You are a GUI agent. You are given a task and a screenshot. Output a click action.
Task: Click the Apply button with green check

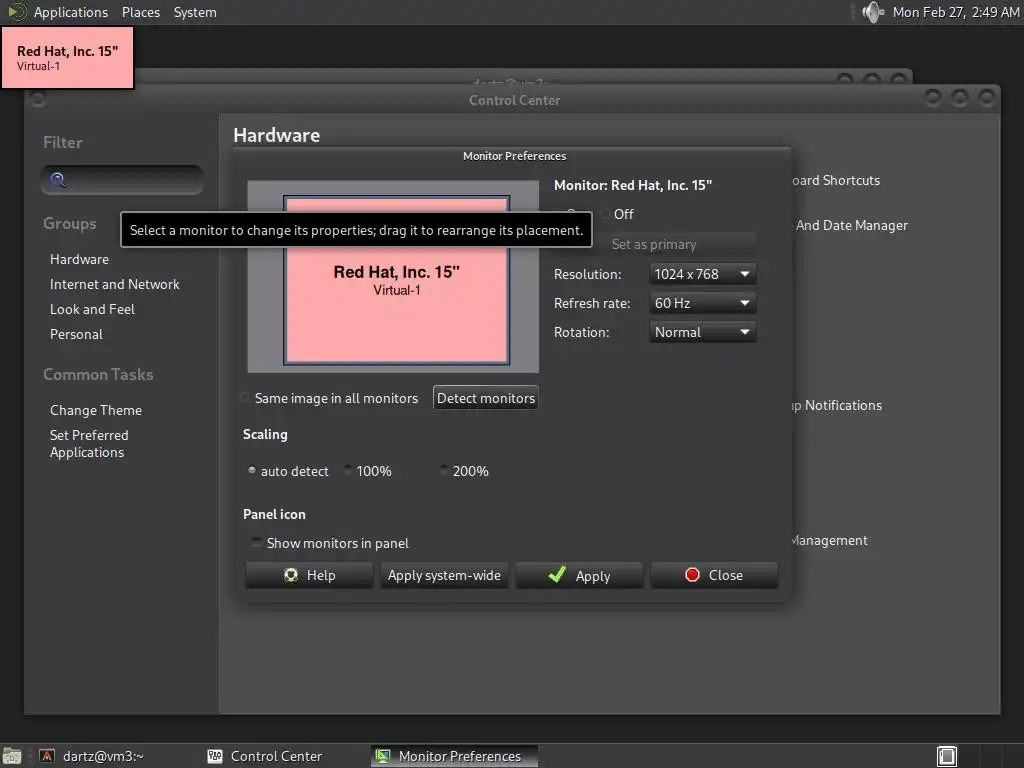click(579, 575)
